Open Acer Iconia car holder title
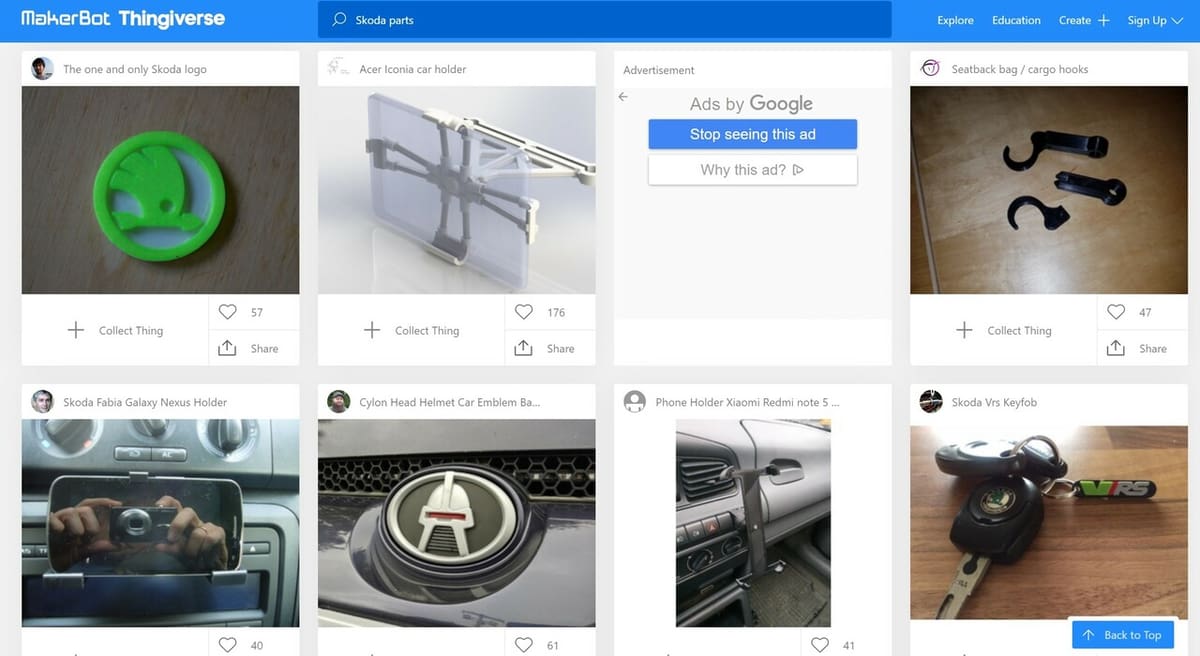Image resolution: width=1200 pixels, height=656 pixels. pyautogui.click(x=413, y=69)
